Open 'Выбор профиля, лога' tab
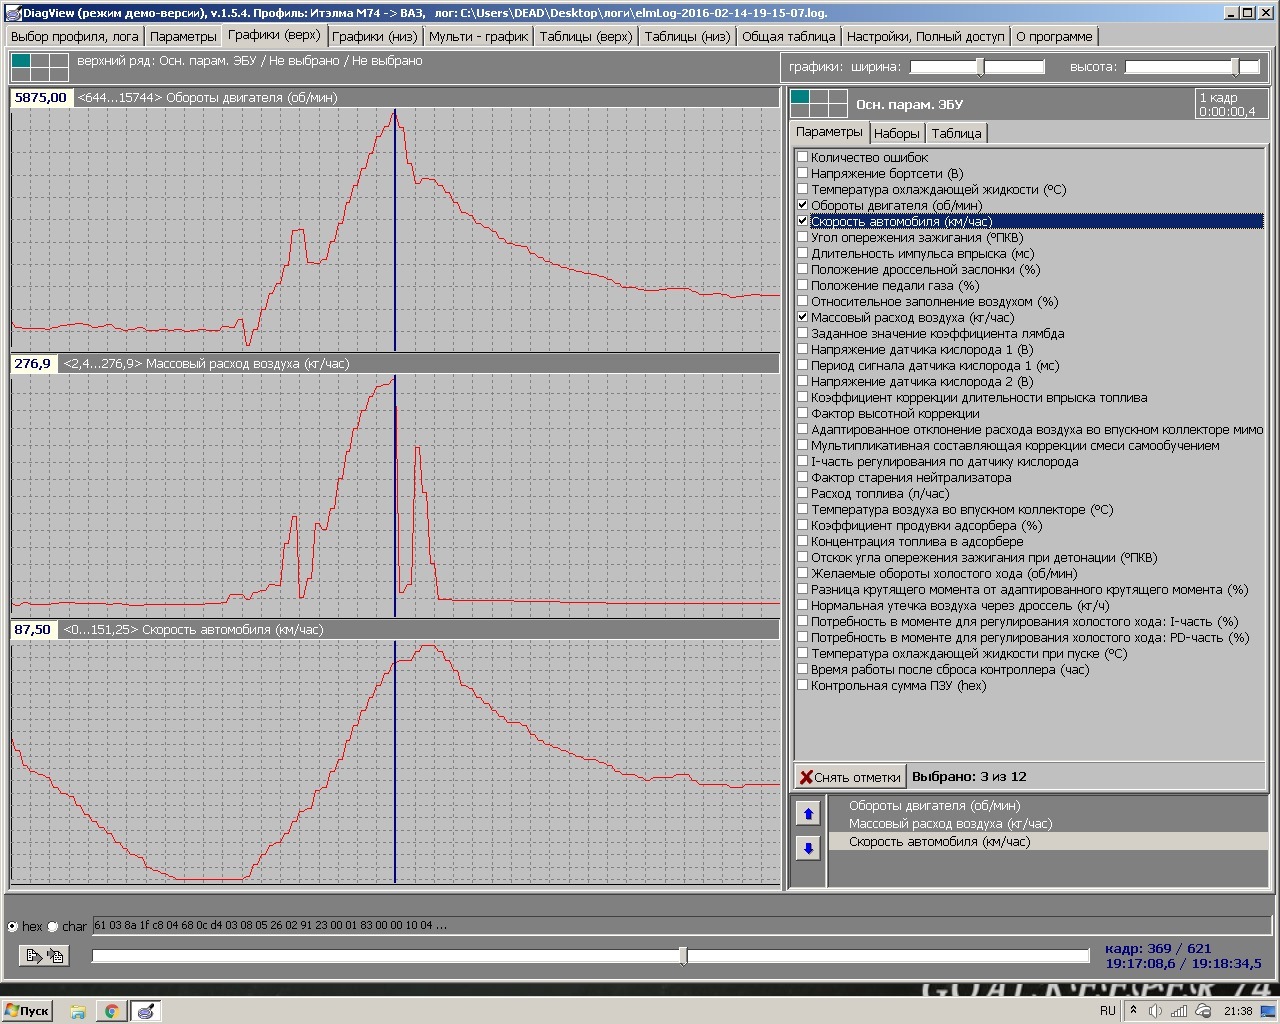This screenshot has height=1024, width=1280. pyautogui.click(x=75, y=36)
